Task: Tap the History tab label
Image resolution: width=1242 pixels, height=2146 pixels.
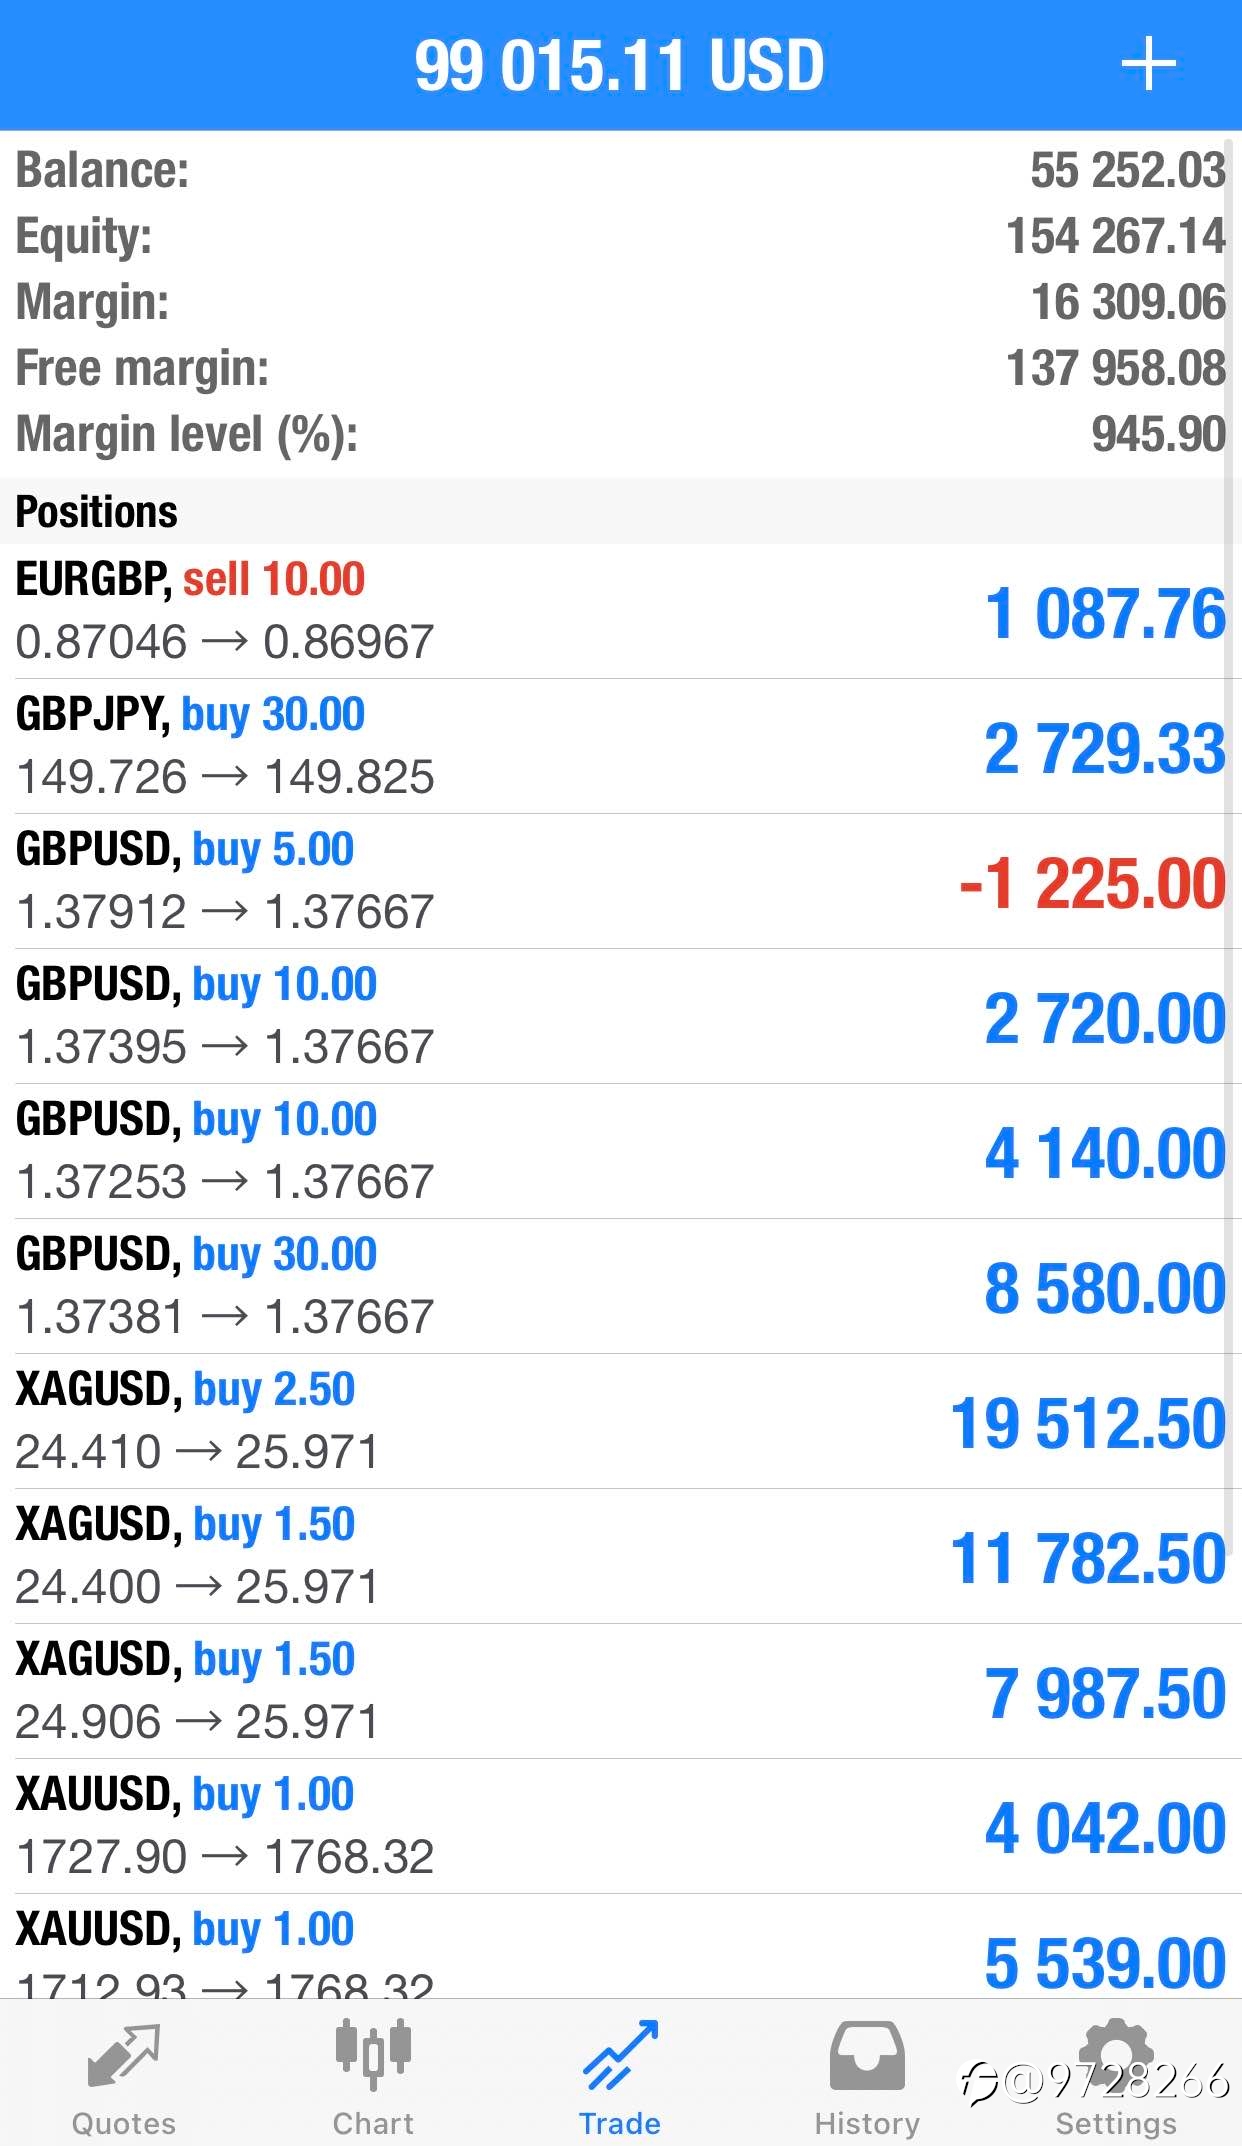Action: 867,2123
